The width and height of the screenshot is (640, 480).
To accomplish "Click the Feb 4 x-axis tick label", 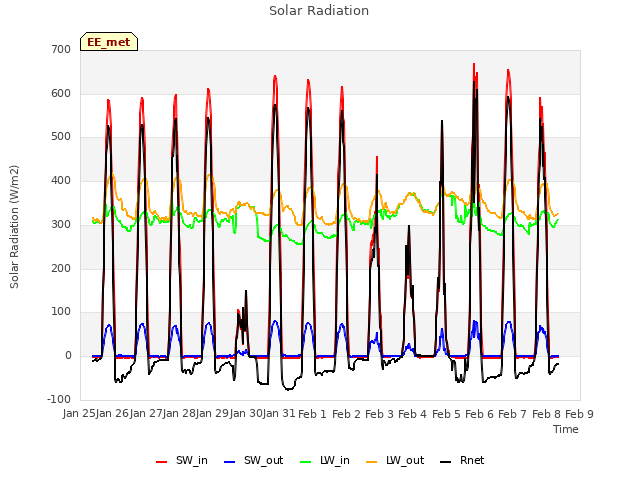I will [412, 414].
